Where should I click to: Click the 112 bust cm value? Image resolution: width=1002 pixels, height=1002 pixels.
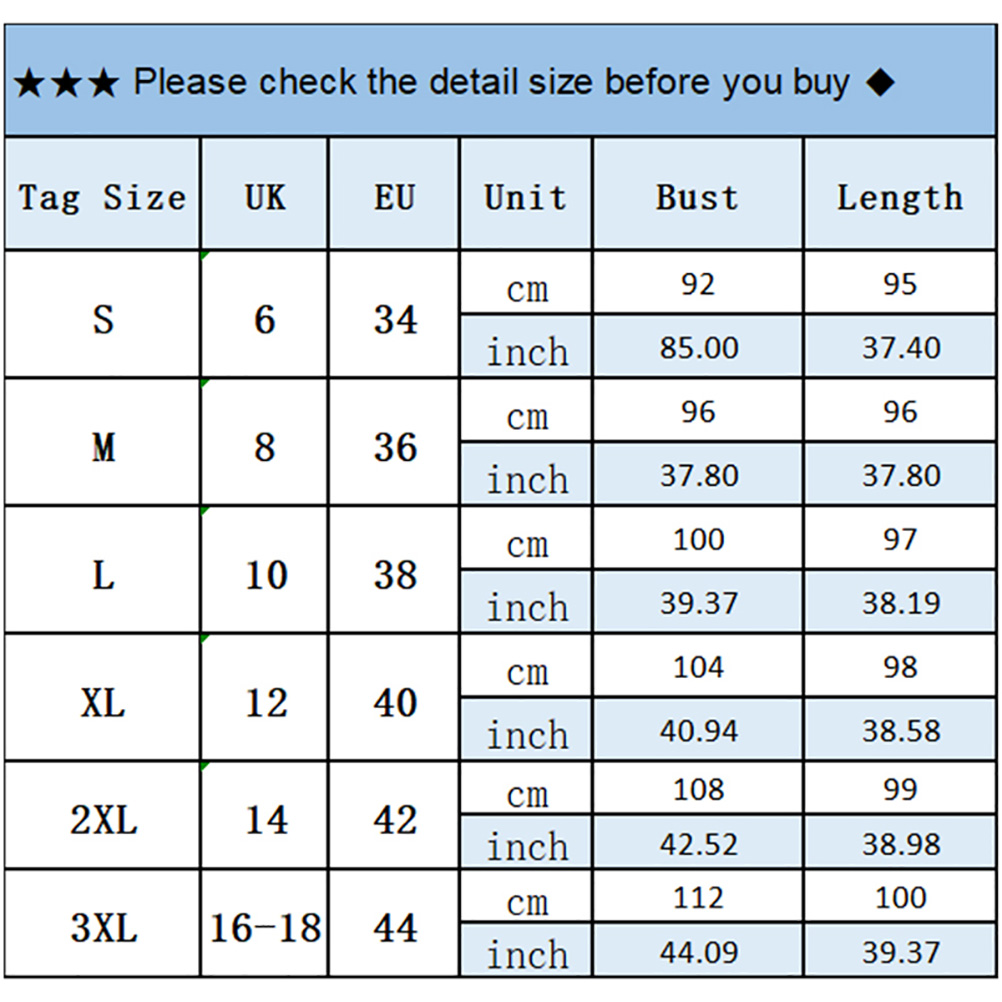pos(698,897)
